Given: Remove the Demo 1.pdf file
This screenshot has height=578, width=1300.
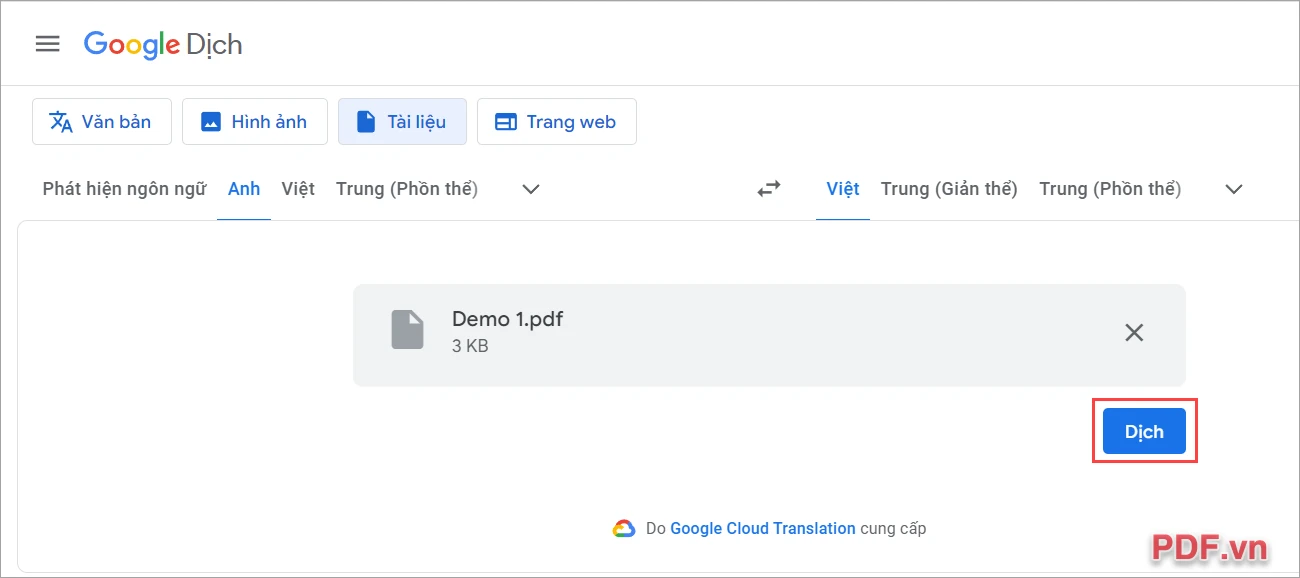Looking at the screenshot, I should tap(1134, 333).
